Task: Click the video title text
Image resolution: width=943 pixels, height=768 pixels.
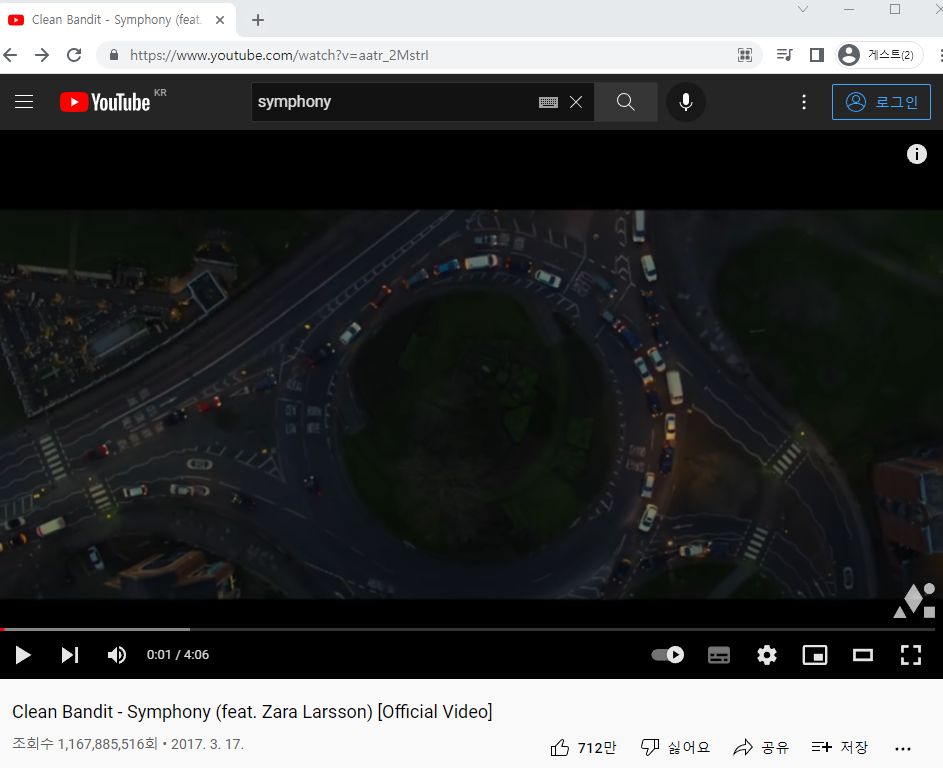Action: pyautogui.click(x=252, y=711)
